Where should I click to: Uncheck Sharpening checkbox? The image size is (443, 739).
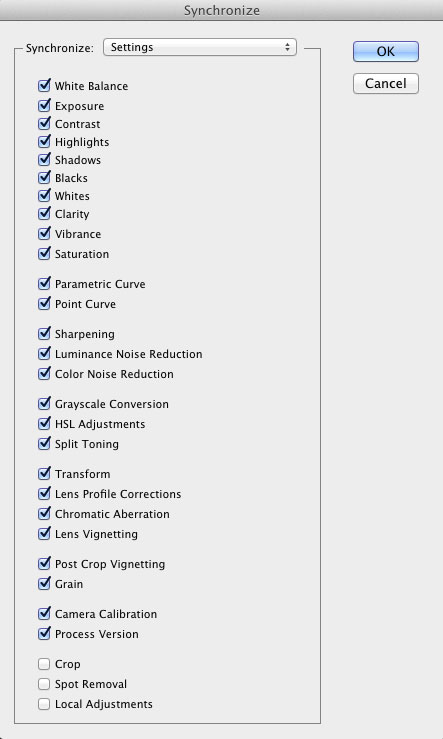(44, 334)
